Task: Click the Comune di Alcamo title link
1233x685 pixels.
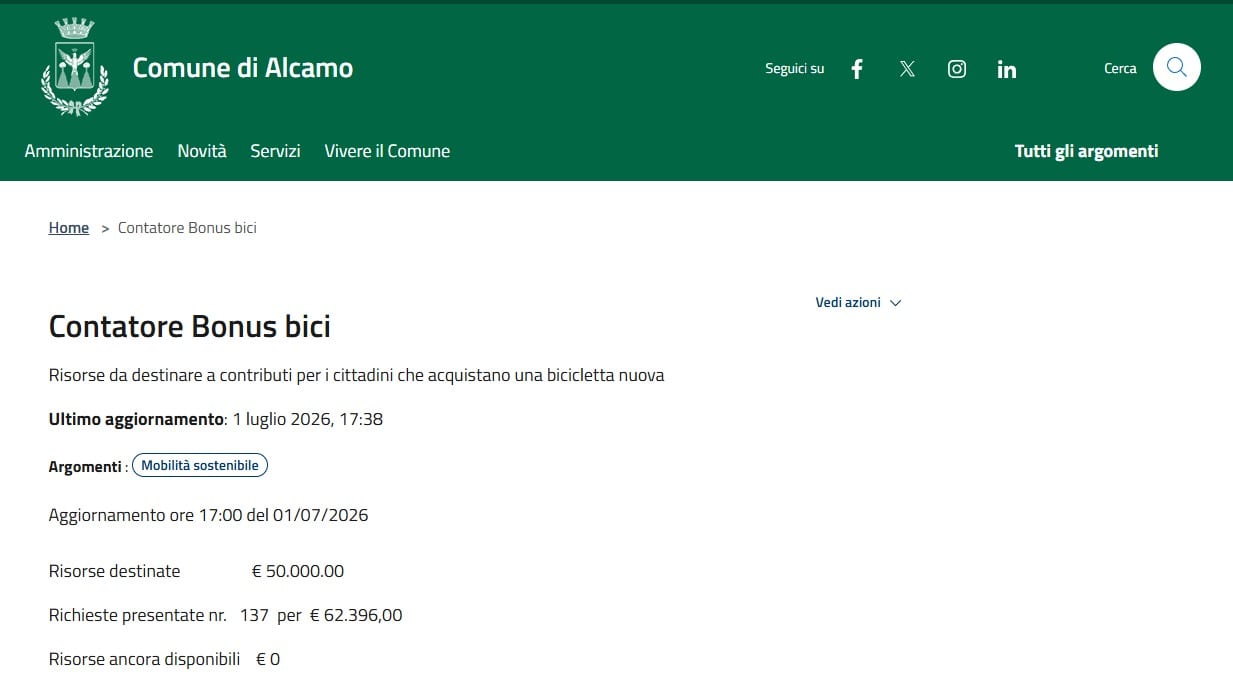Action: click(x=243, y=68)
